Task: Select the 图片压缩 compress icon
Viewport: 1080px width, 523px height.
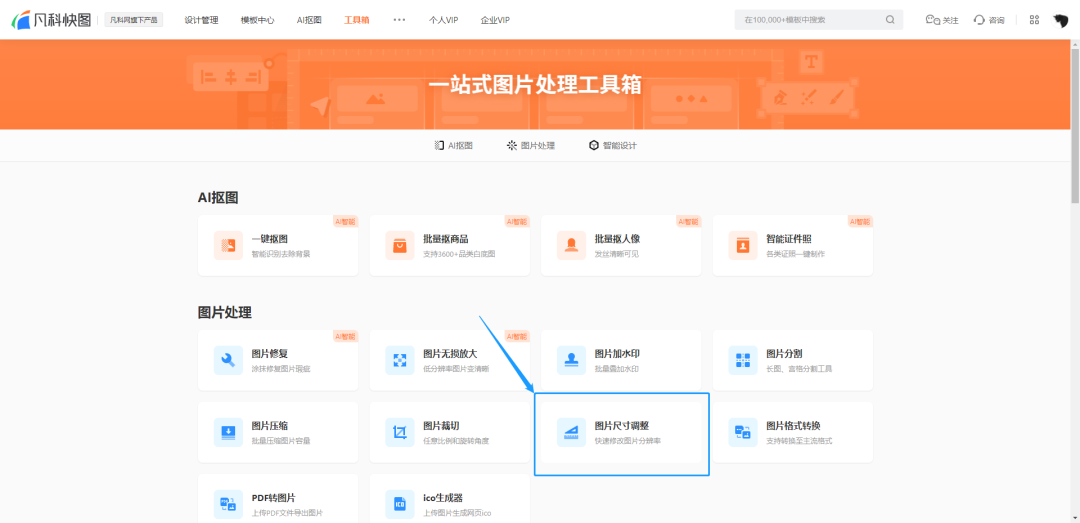Action: [228, 432]
